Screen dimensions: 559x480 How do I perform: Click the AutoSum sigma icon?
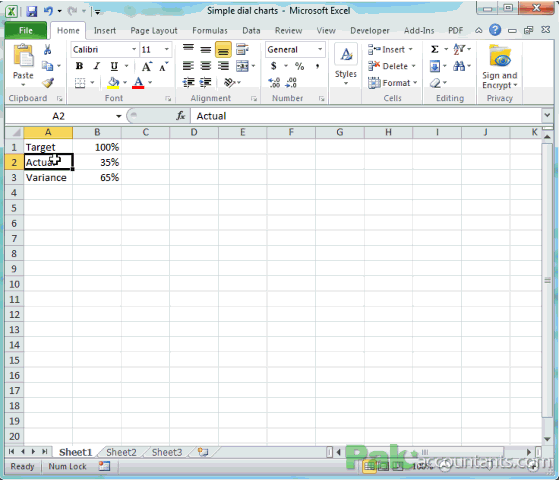pos(434,49)
